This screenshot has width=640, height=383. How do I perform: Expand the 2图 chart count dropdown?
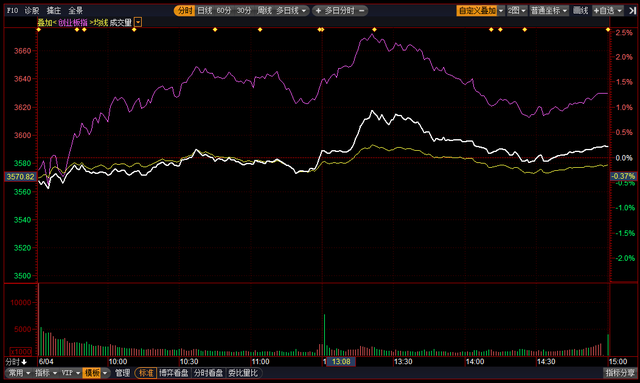(x=517, y=11)
